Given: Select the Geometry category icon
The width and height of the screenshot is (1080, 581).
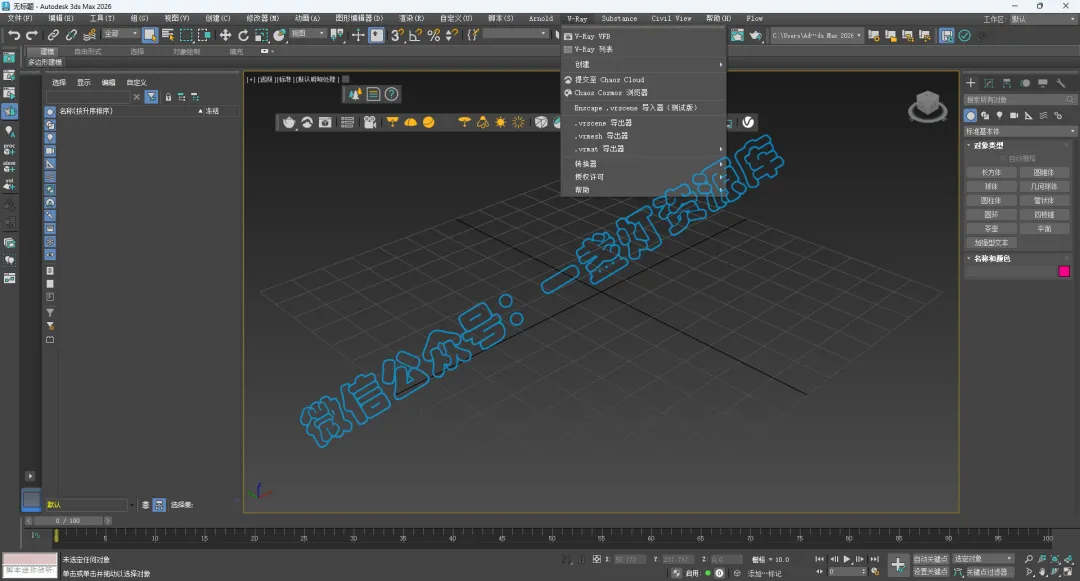Looking at the screenshot, I should (970, 116).
